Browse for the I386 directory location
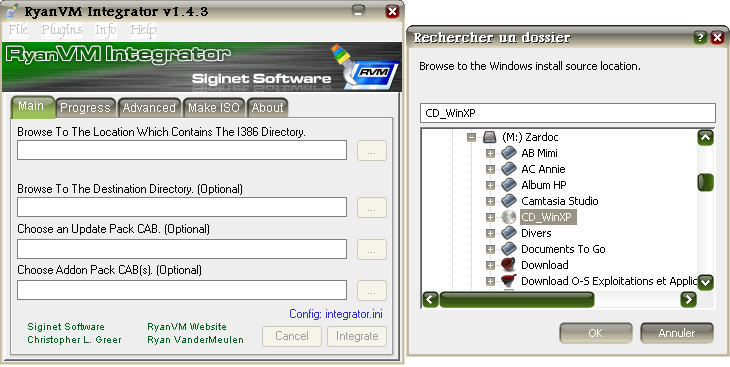The width and height of the screenshot is (730, 367). coord(372,150)
